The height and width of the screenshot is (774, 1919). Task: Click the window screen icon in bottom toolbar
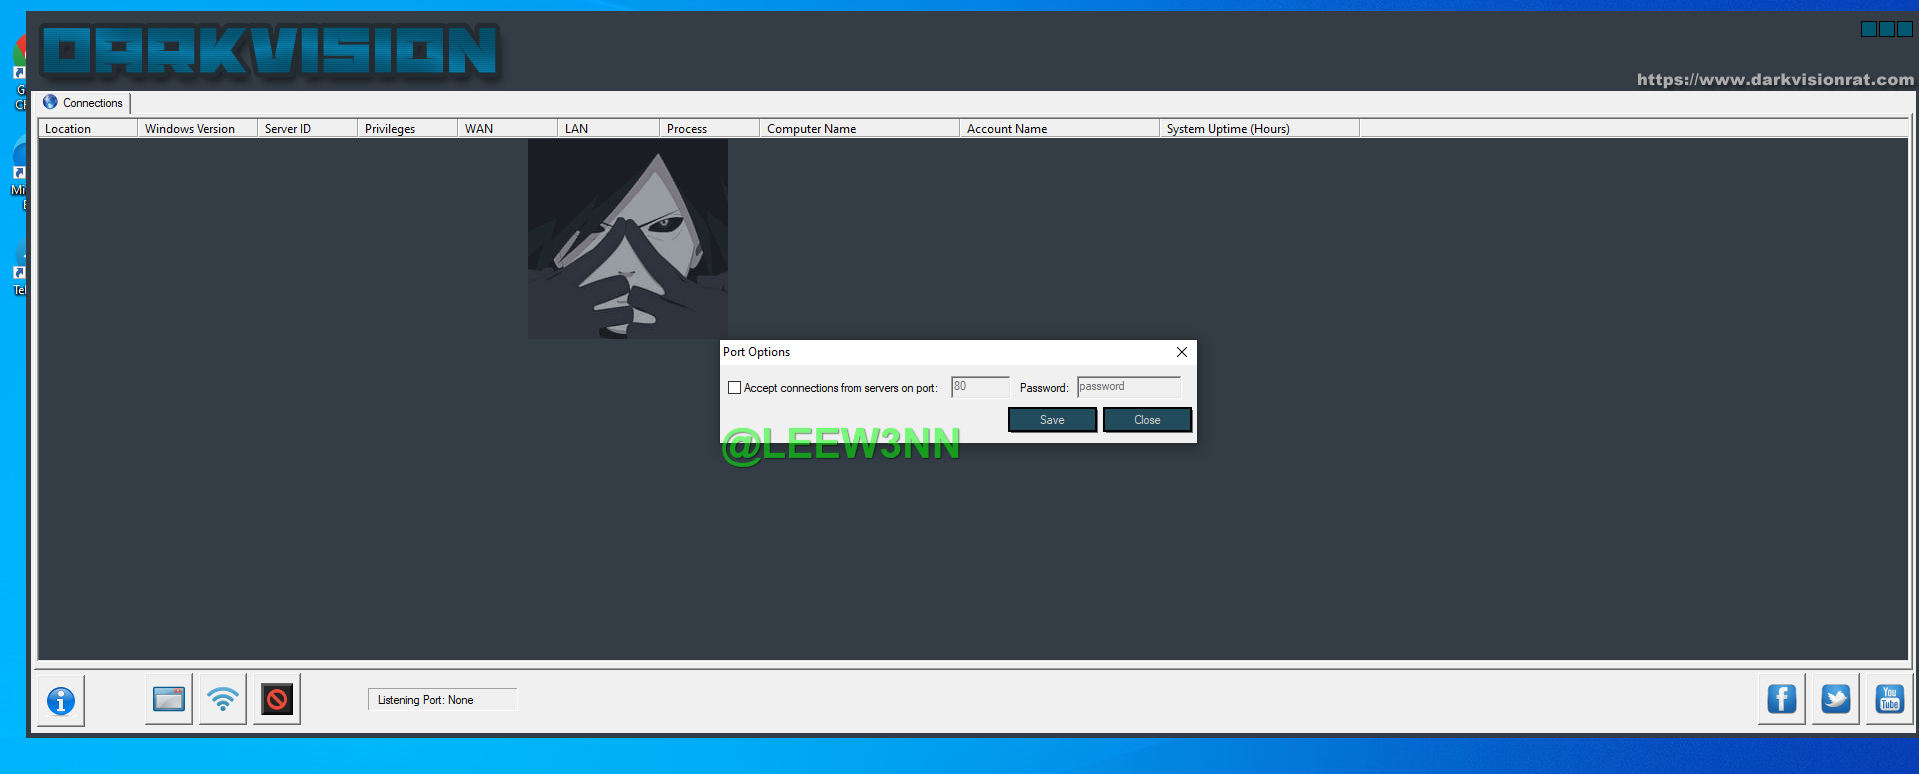168,699
